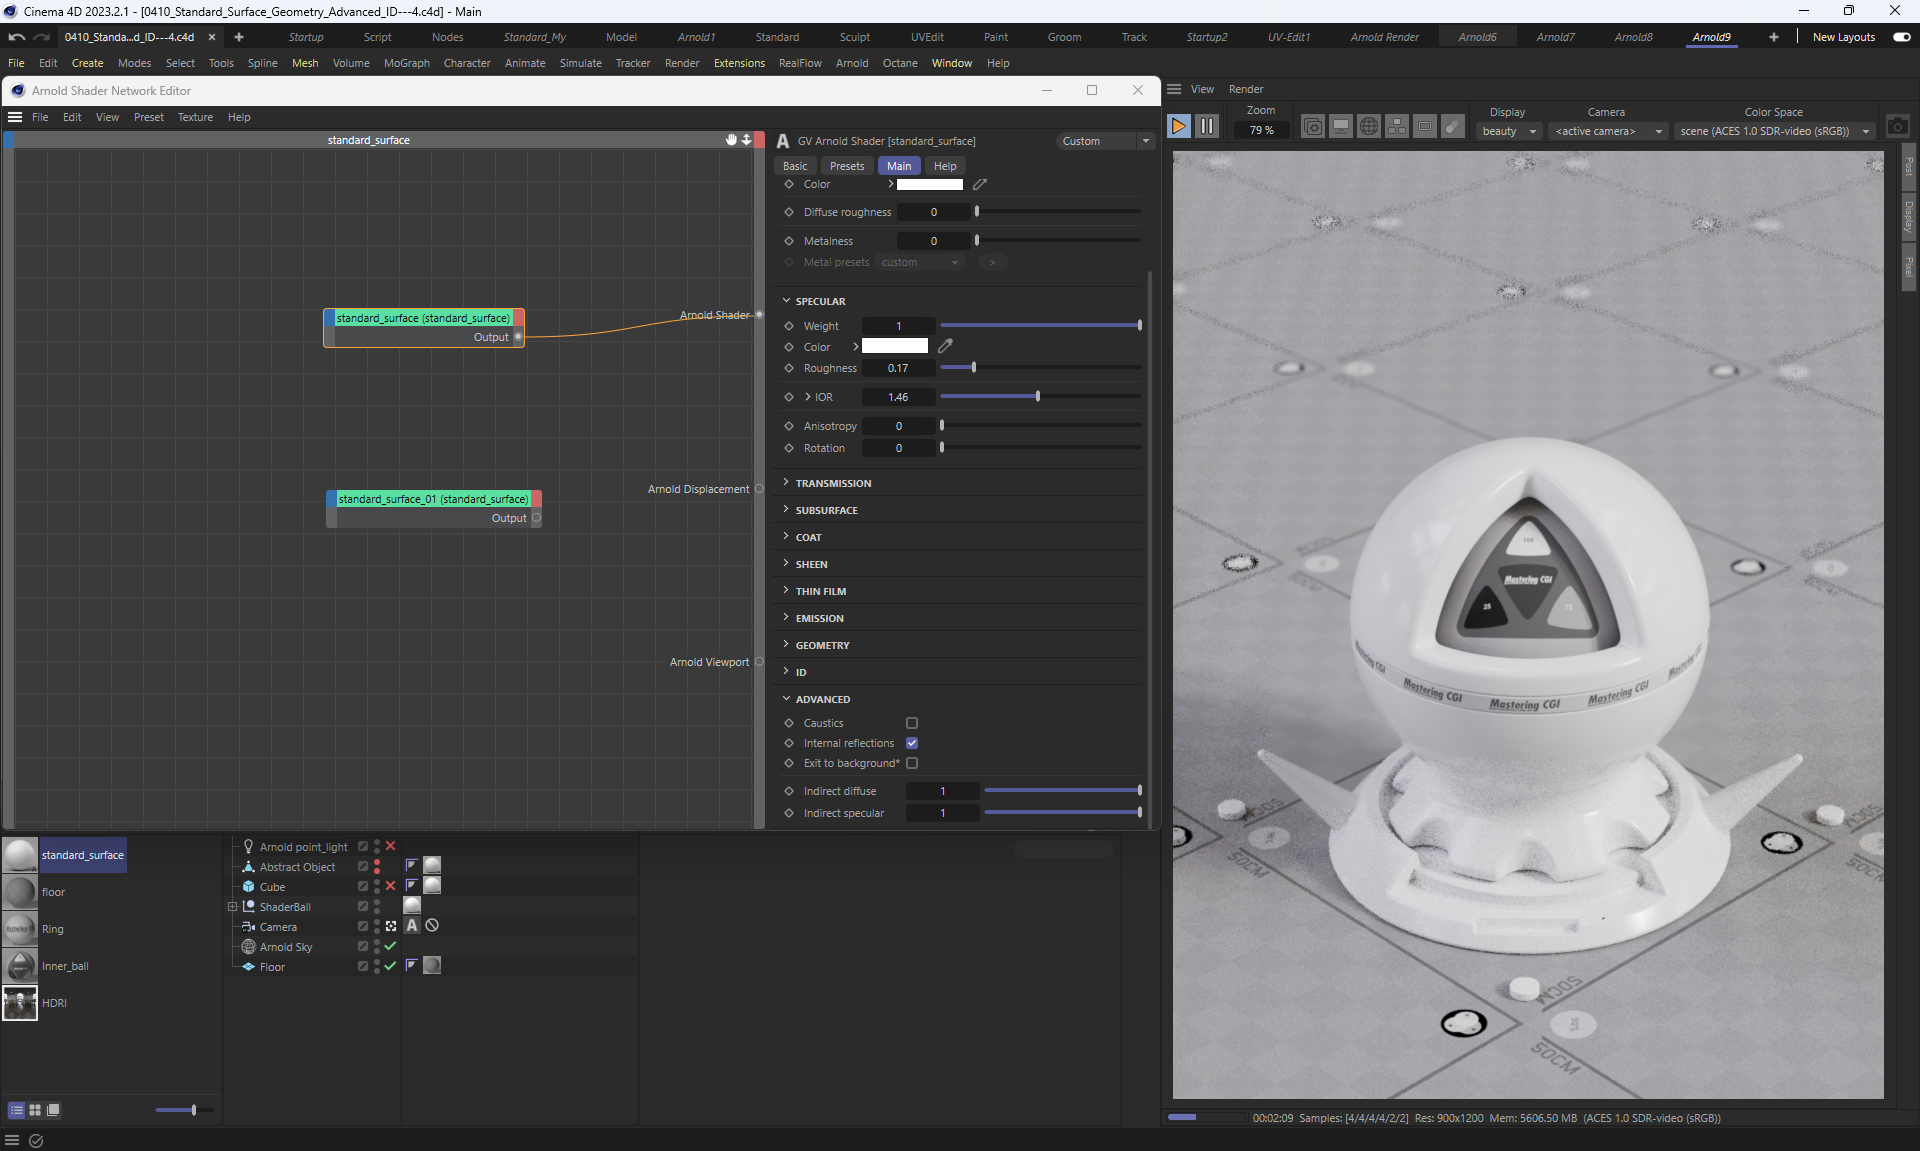The width and height of the screenshot is (1920, 1151).
Task: Open the MoGraph menu
Action: pyautogui.click(x=406, y=63)
